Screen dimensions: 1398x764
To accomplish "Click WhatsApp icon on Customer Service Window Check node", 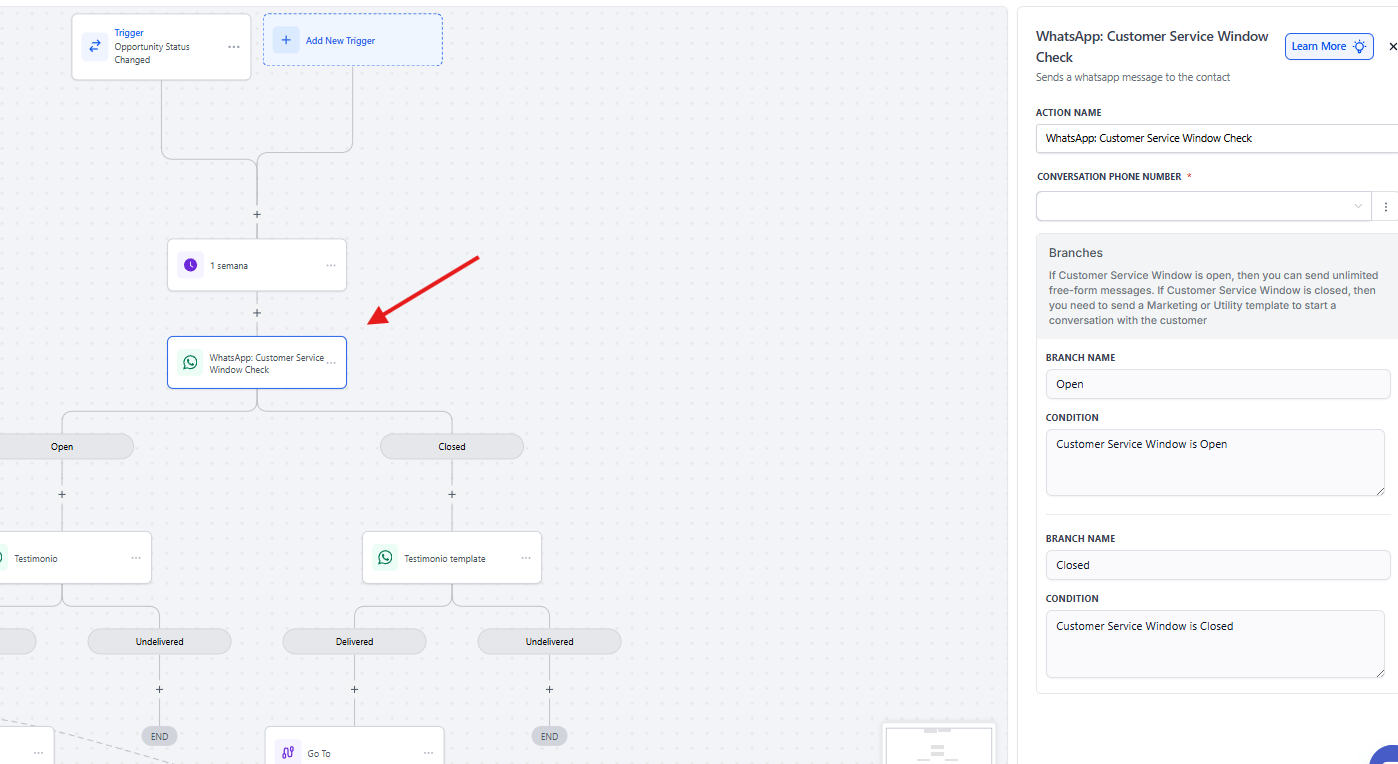I will pyautogui.click(x=190, y=363).
